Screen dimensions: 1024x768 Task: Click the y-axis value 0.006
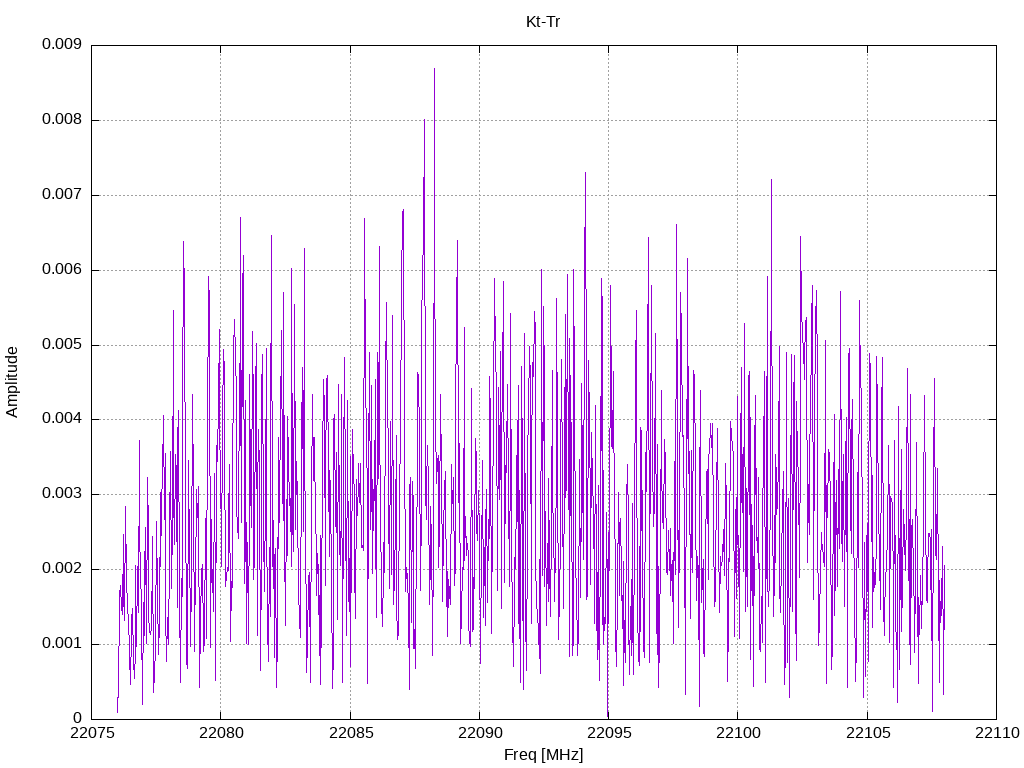click(62, 269)
